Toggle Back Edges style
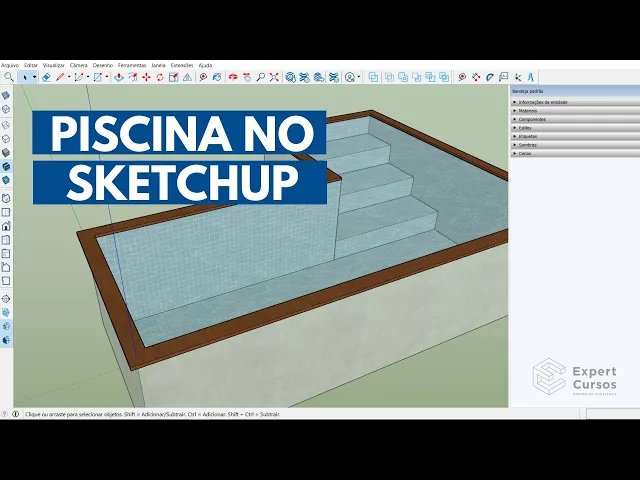 point(6,109)
